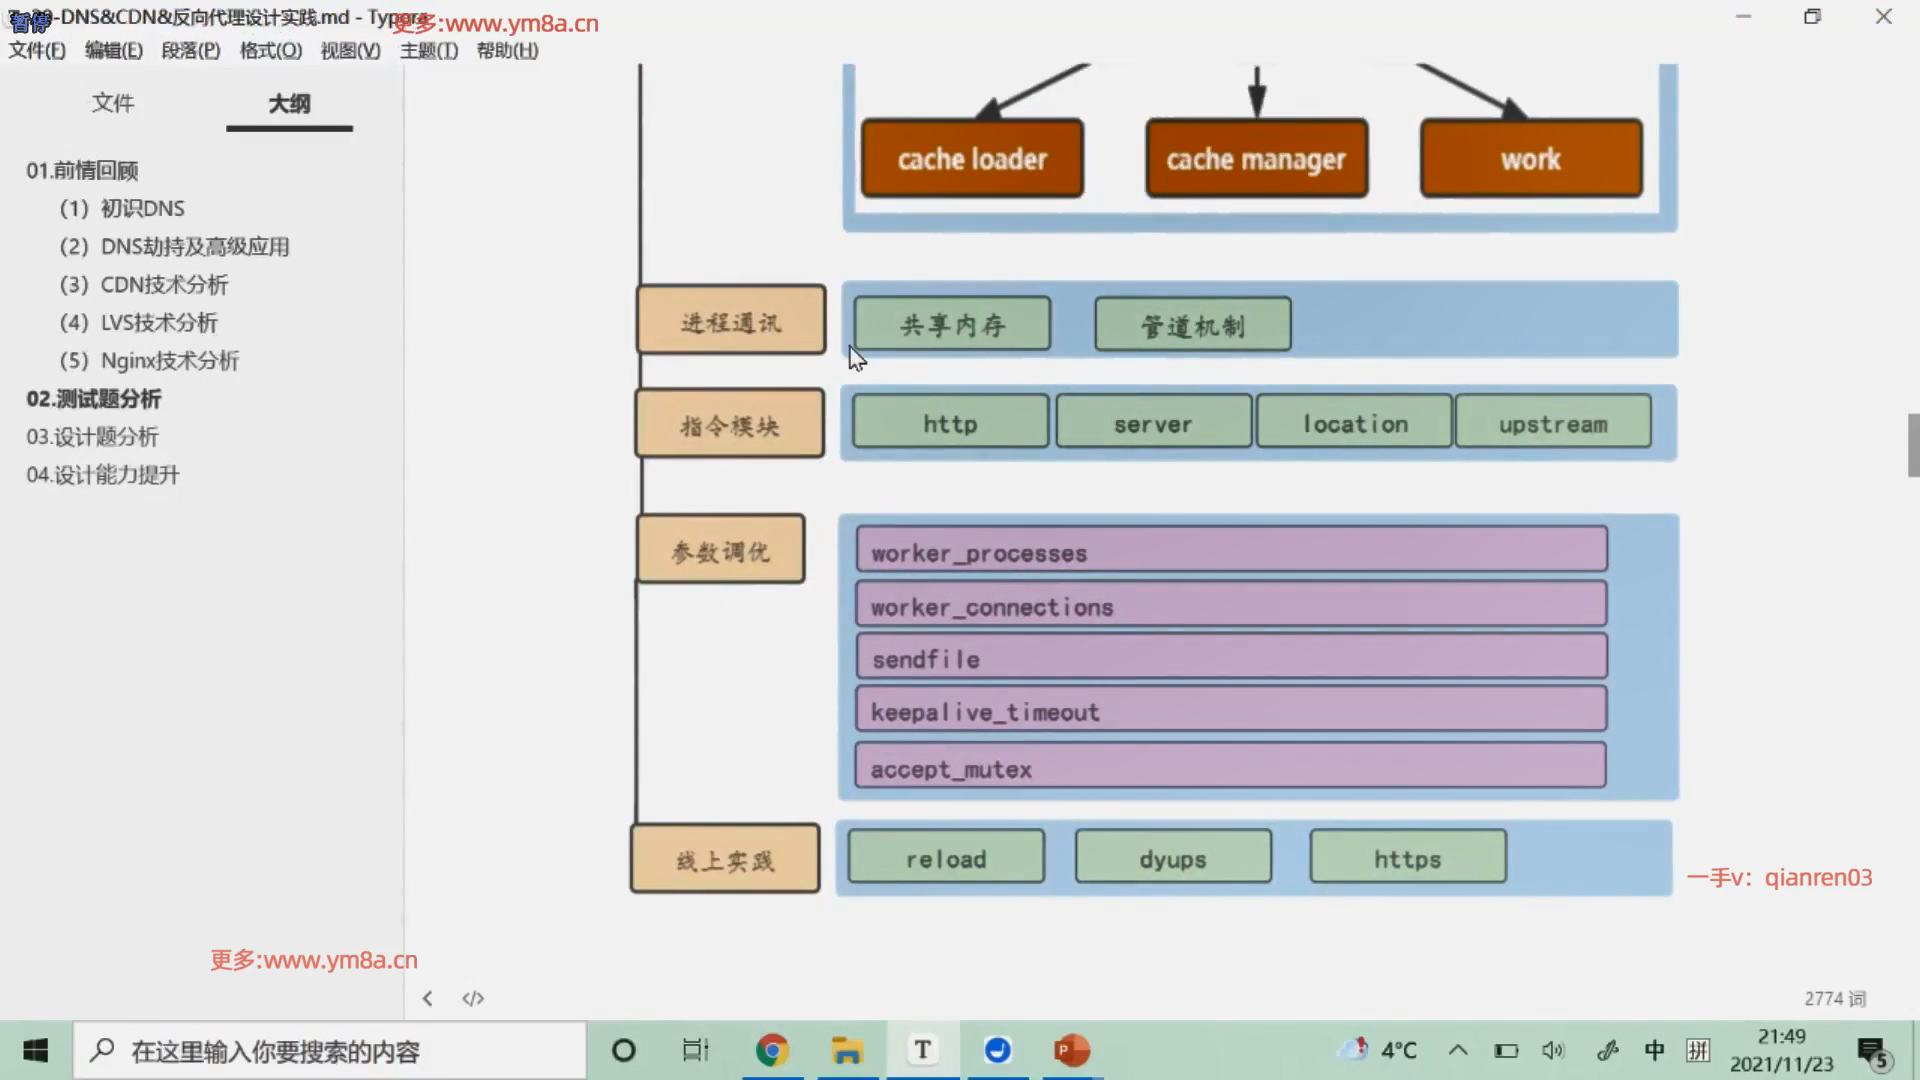This screenshot has height=1080, width=1920.
Task: Collapse the sidebar with left chevron
Action: pos(427,998)
